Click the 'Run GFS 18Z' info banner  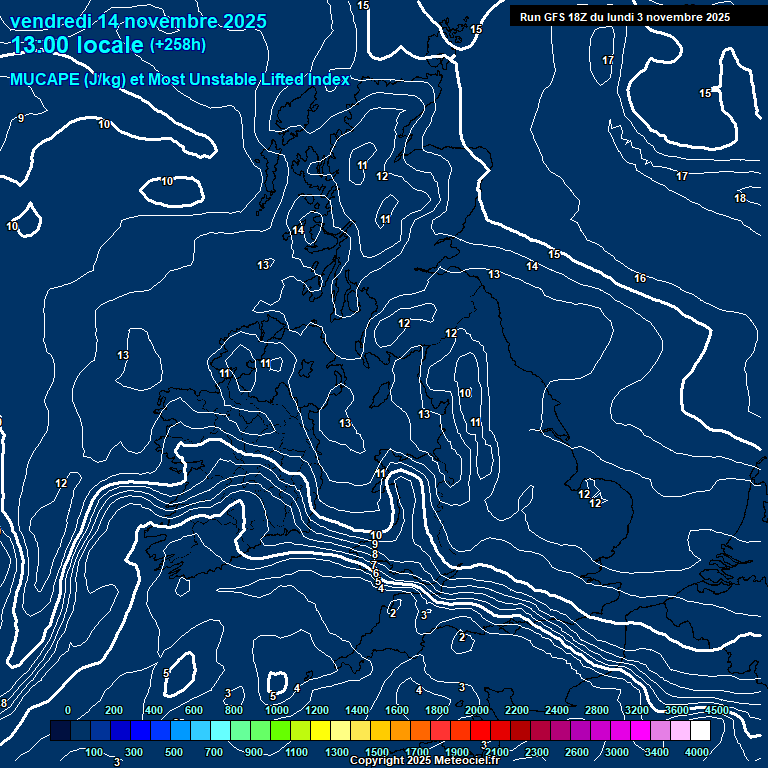tap(625, 17)
